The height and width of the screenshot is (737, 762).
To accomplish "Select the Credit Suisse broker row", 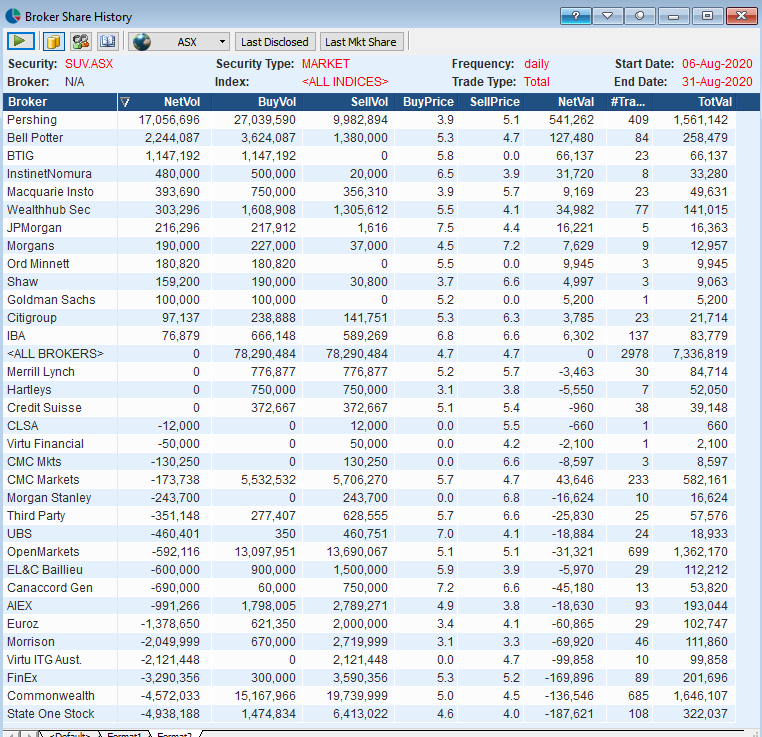I will click(x=369, y=408).
